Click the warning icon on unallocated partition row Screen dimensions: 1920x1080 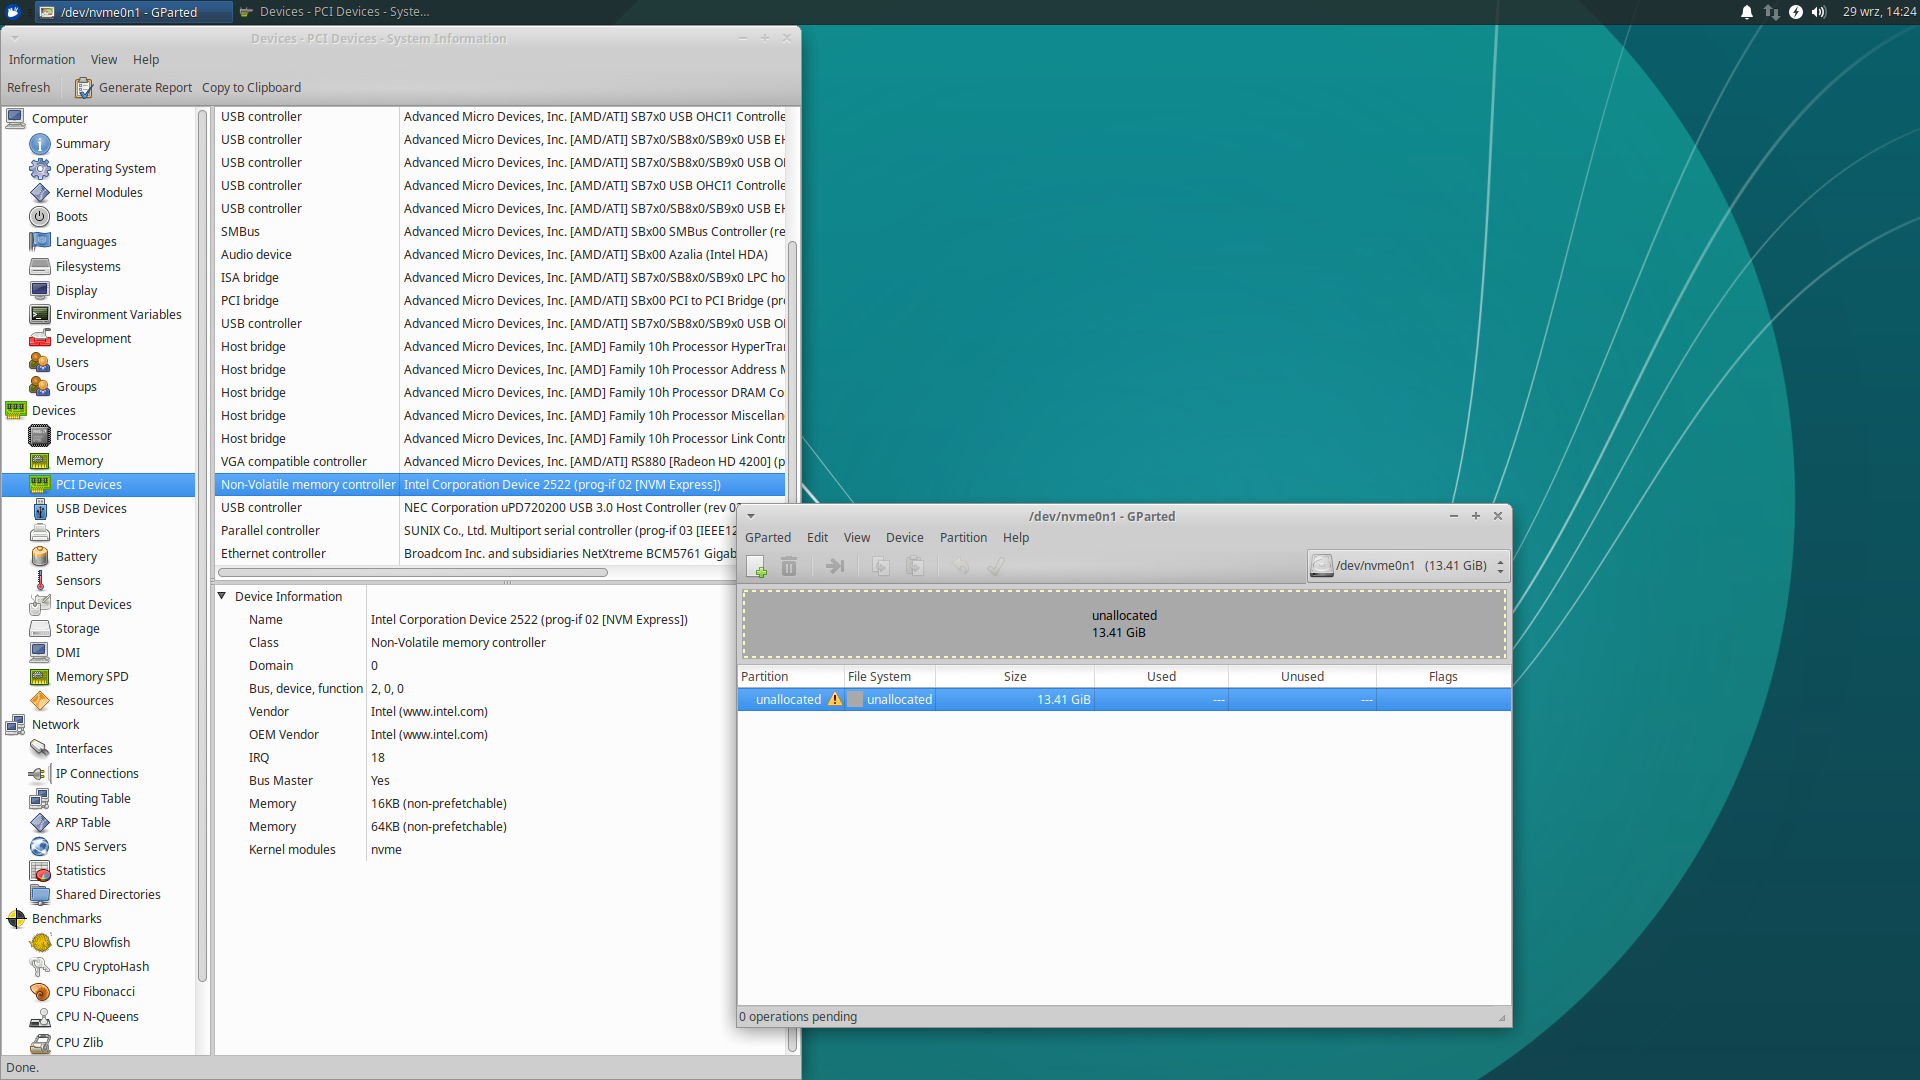pyautogui.click(x=834, y=700)
